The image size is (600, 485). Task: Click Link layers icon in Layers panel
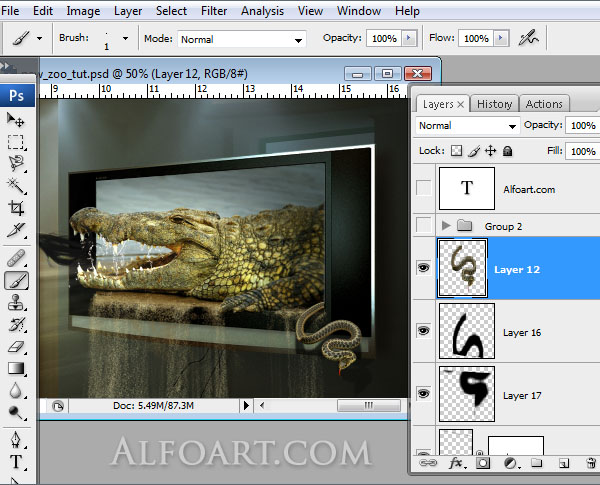coord(428,463)
